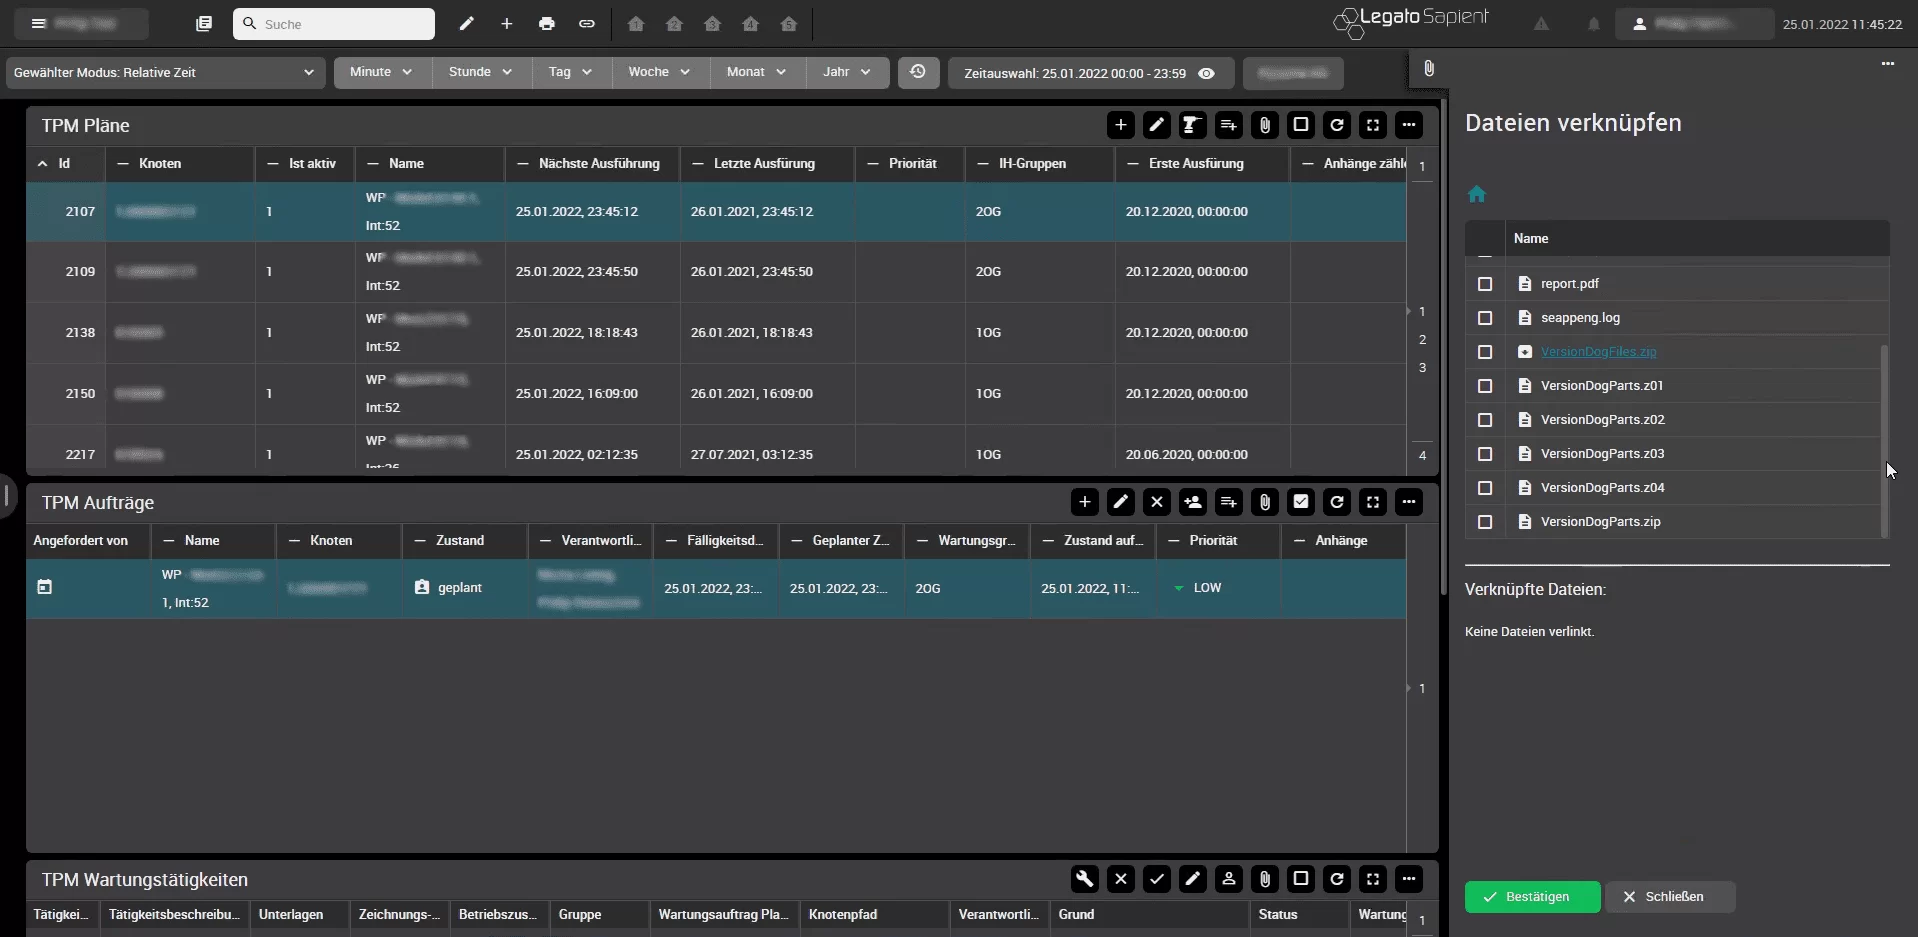Select TPM plan row with Id 2138

coord(716,333)
